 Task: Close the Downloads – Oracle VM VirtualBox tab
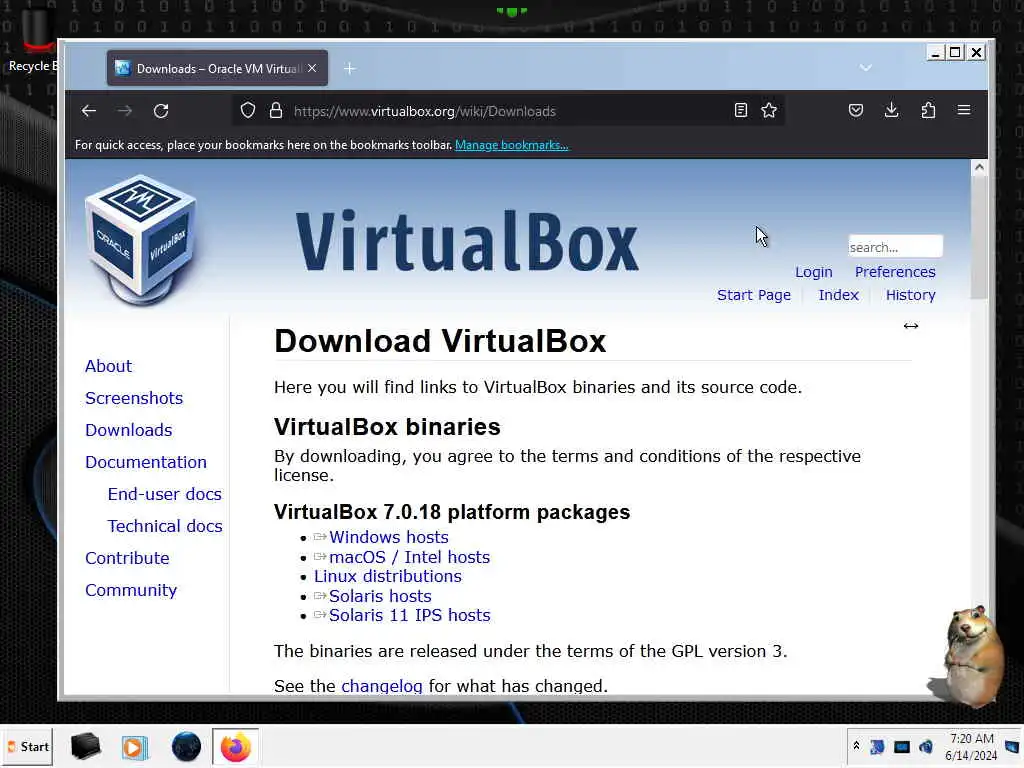(x=312, y=68)
